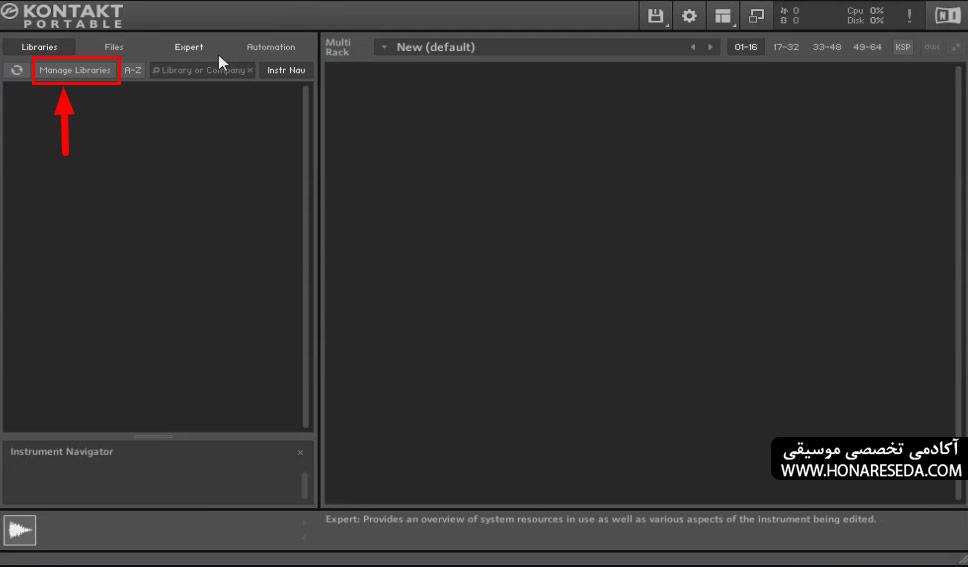Close the Instrument Navigator pane

pyautogui.click(x=300, y=452)
